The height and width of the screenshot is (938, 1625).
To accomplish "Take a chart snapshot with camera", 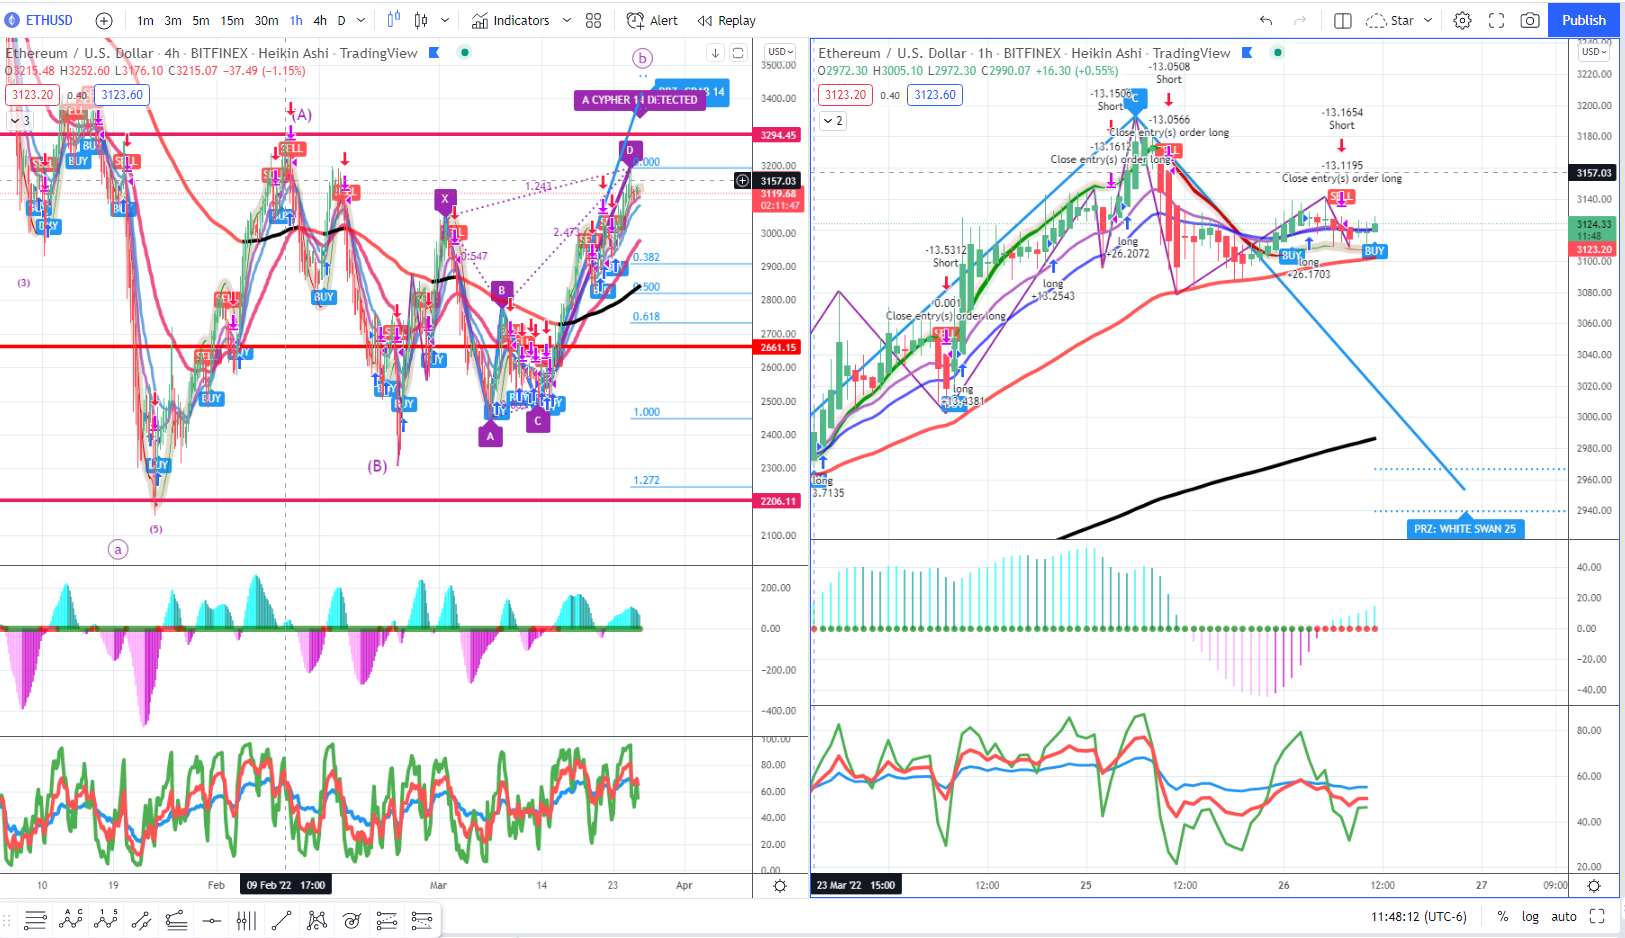I will pos(1530,20).
